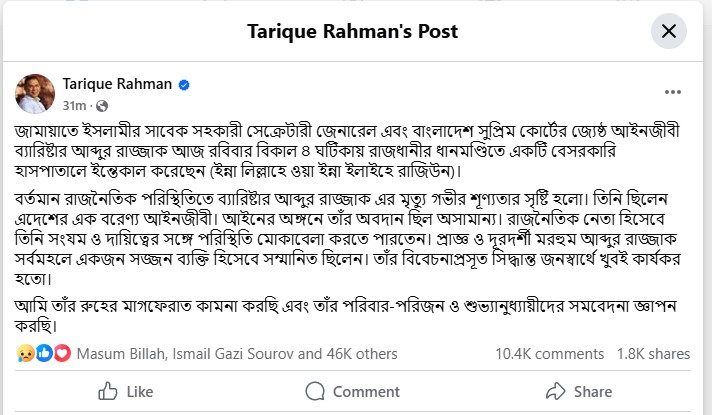
Task: Click the blue verified badge icon
Action: [x=184, y=85]
